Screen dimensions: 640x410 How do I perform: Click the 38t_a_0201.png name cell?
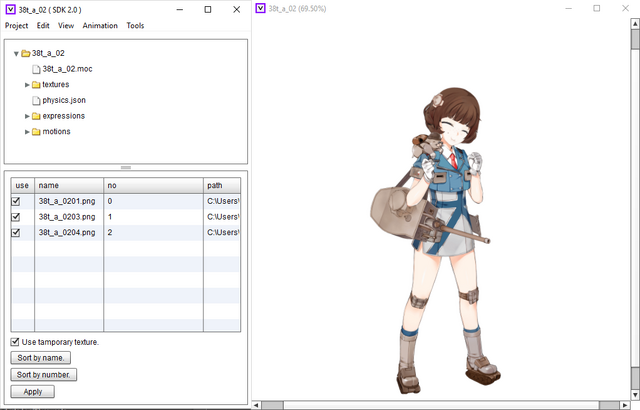click(69, 201)
